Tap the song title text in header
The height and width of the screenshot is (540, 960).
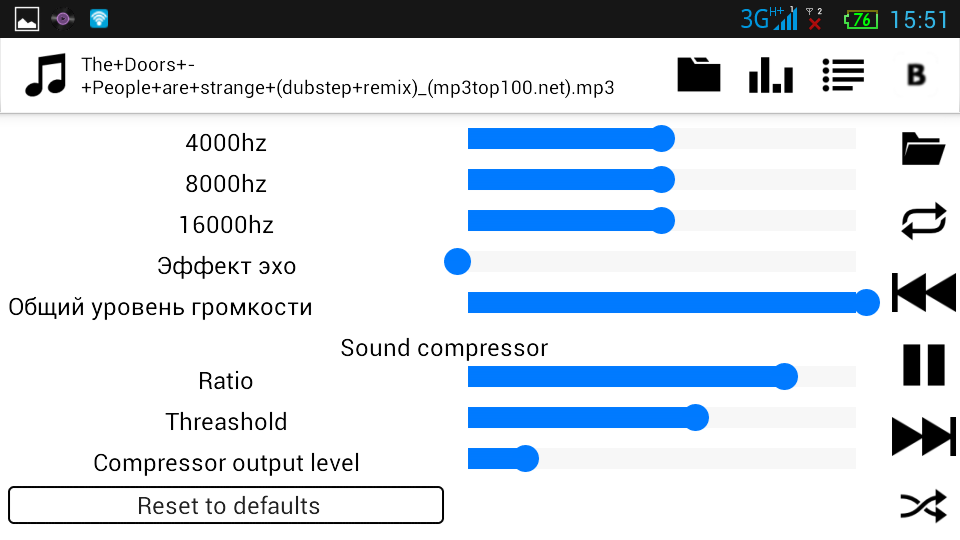coord(347,76)
